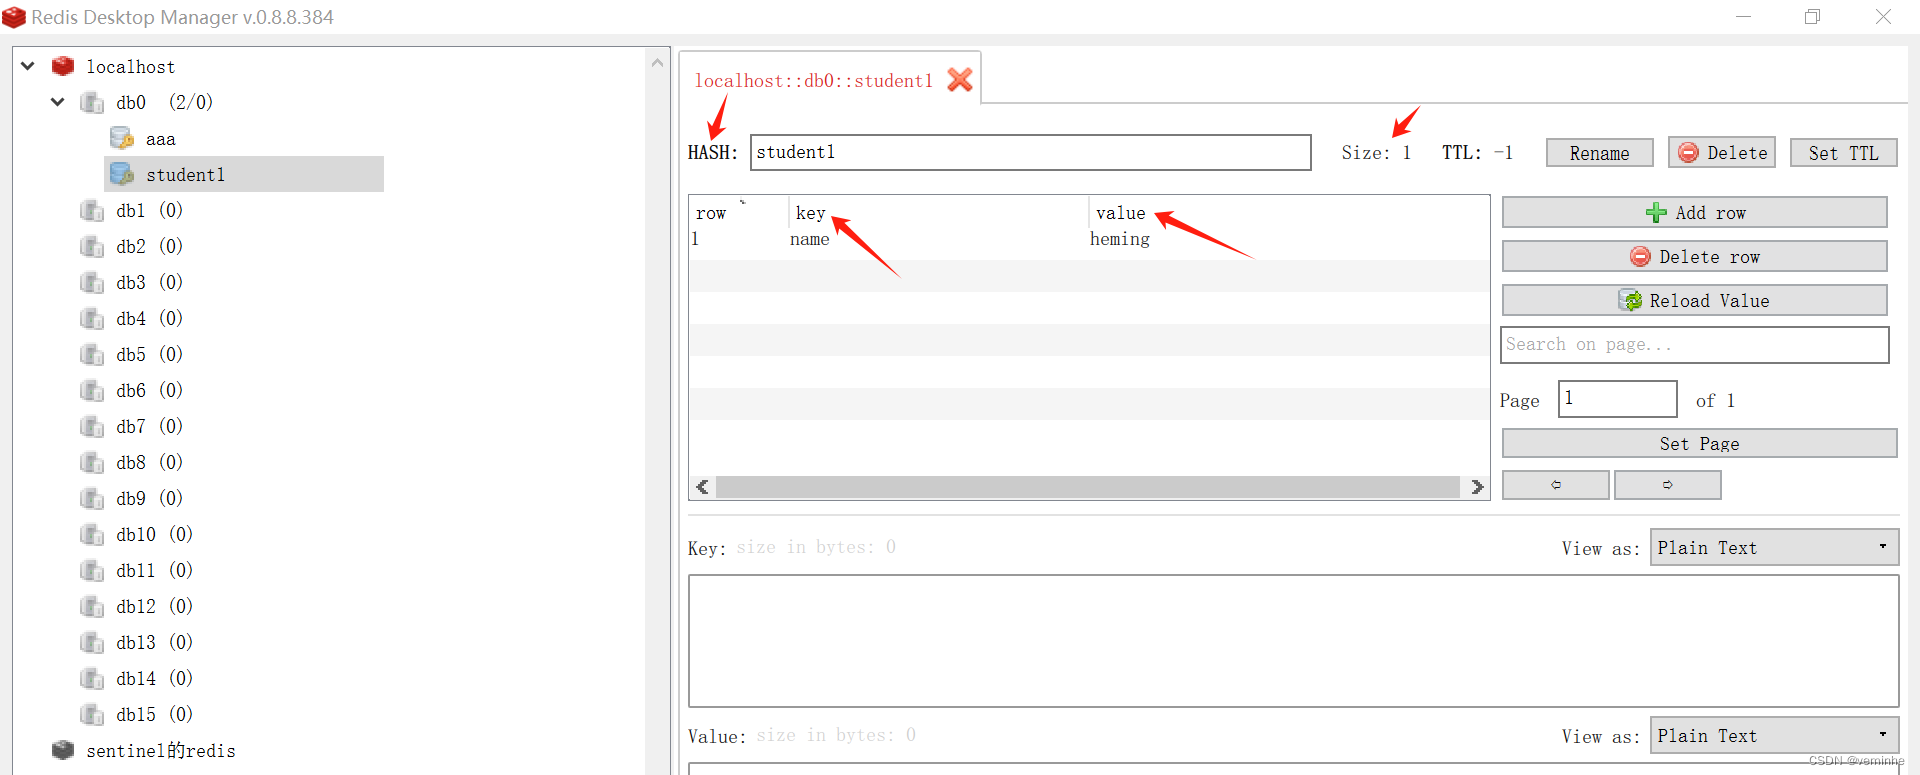Click the db1 database icon
This screenshot has width=1920, height=775.
[x=92, y=210]
